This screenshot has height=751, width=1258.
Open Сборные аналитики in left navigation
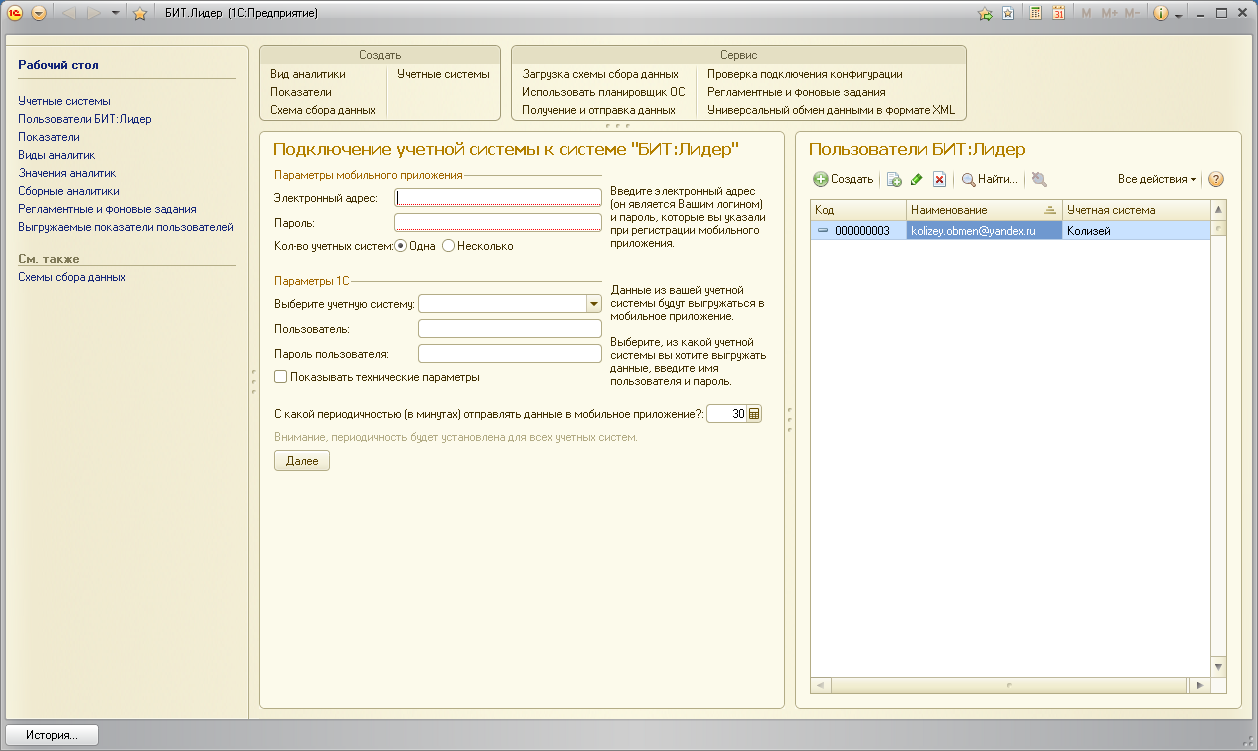coord(69,191)
